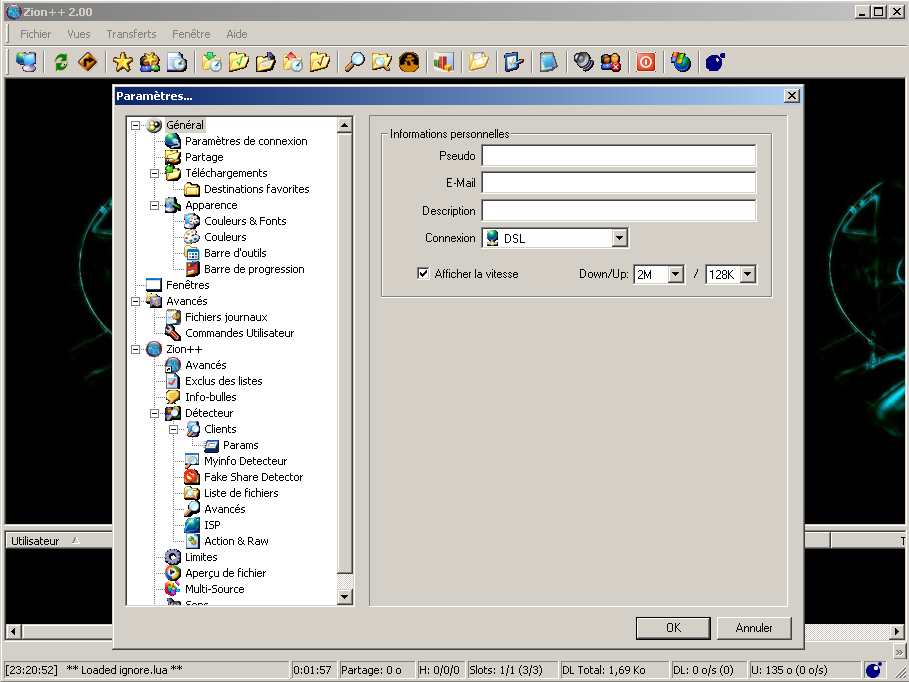
Task: Click the red power shutdown toolbar icon
Action: [646, 62]
